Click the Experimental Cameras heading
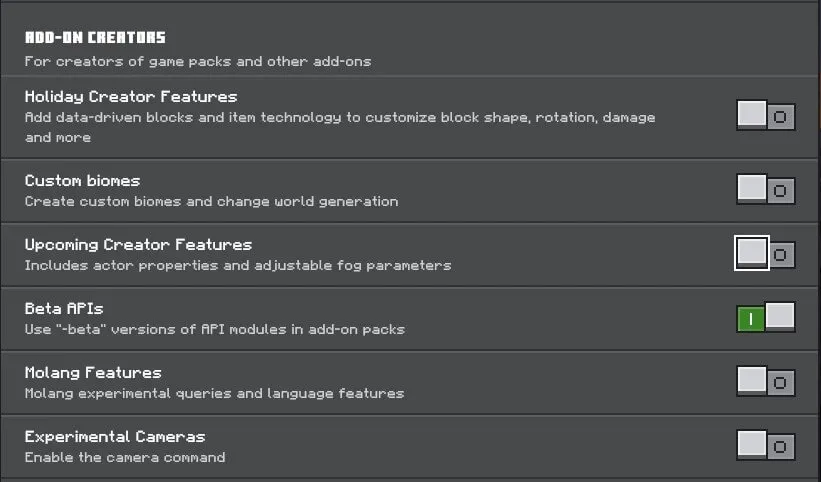Image resolution: width=821 pixels, height=482 pixels. click(x=115, y=436)
